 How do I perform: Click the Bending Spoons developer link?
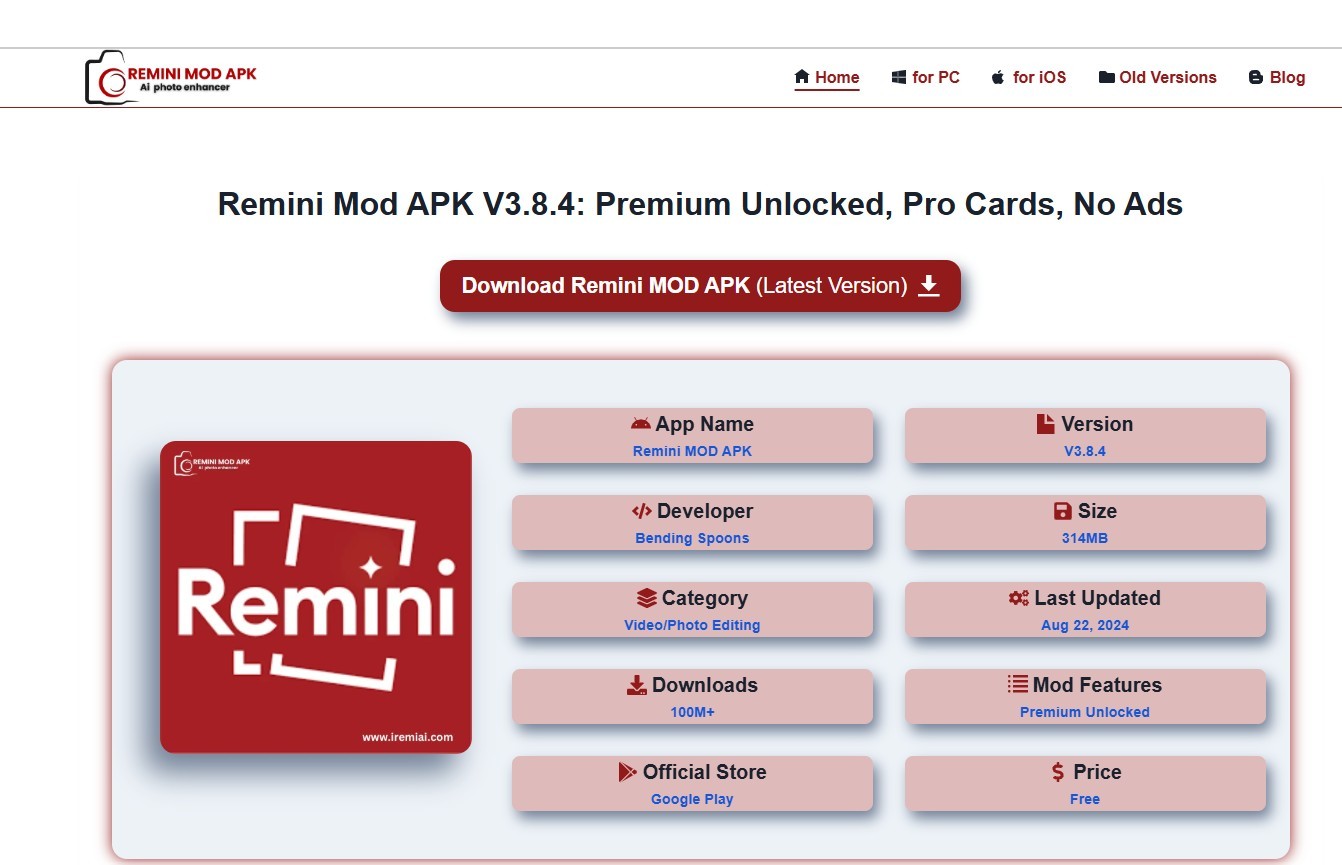coord(692,538)
